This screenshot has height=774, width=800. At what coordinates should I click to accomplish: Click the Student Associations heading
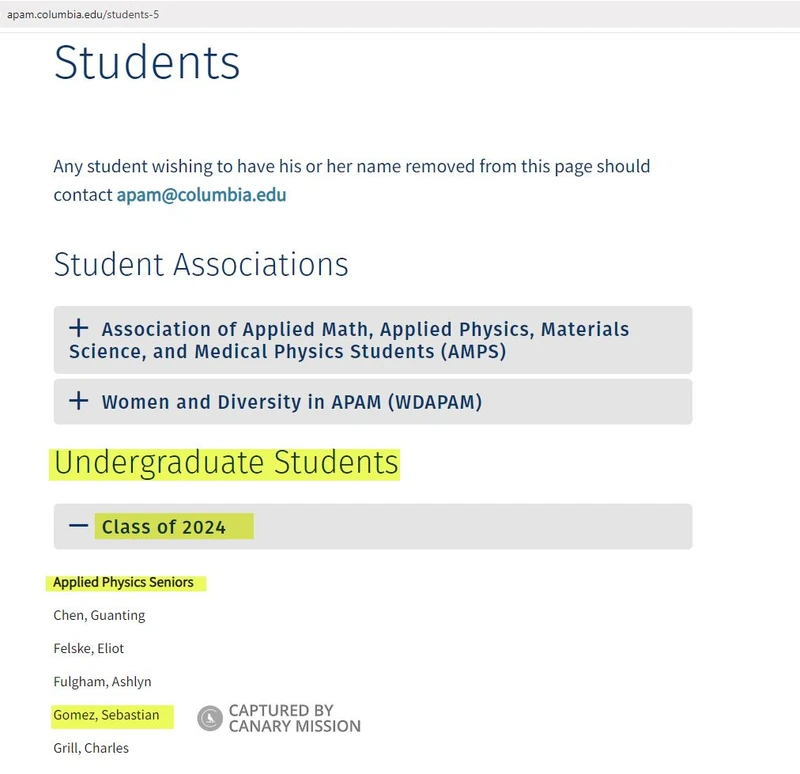click(201, 264)
